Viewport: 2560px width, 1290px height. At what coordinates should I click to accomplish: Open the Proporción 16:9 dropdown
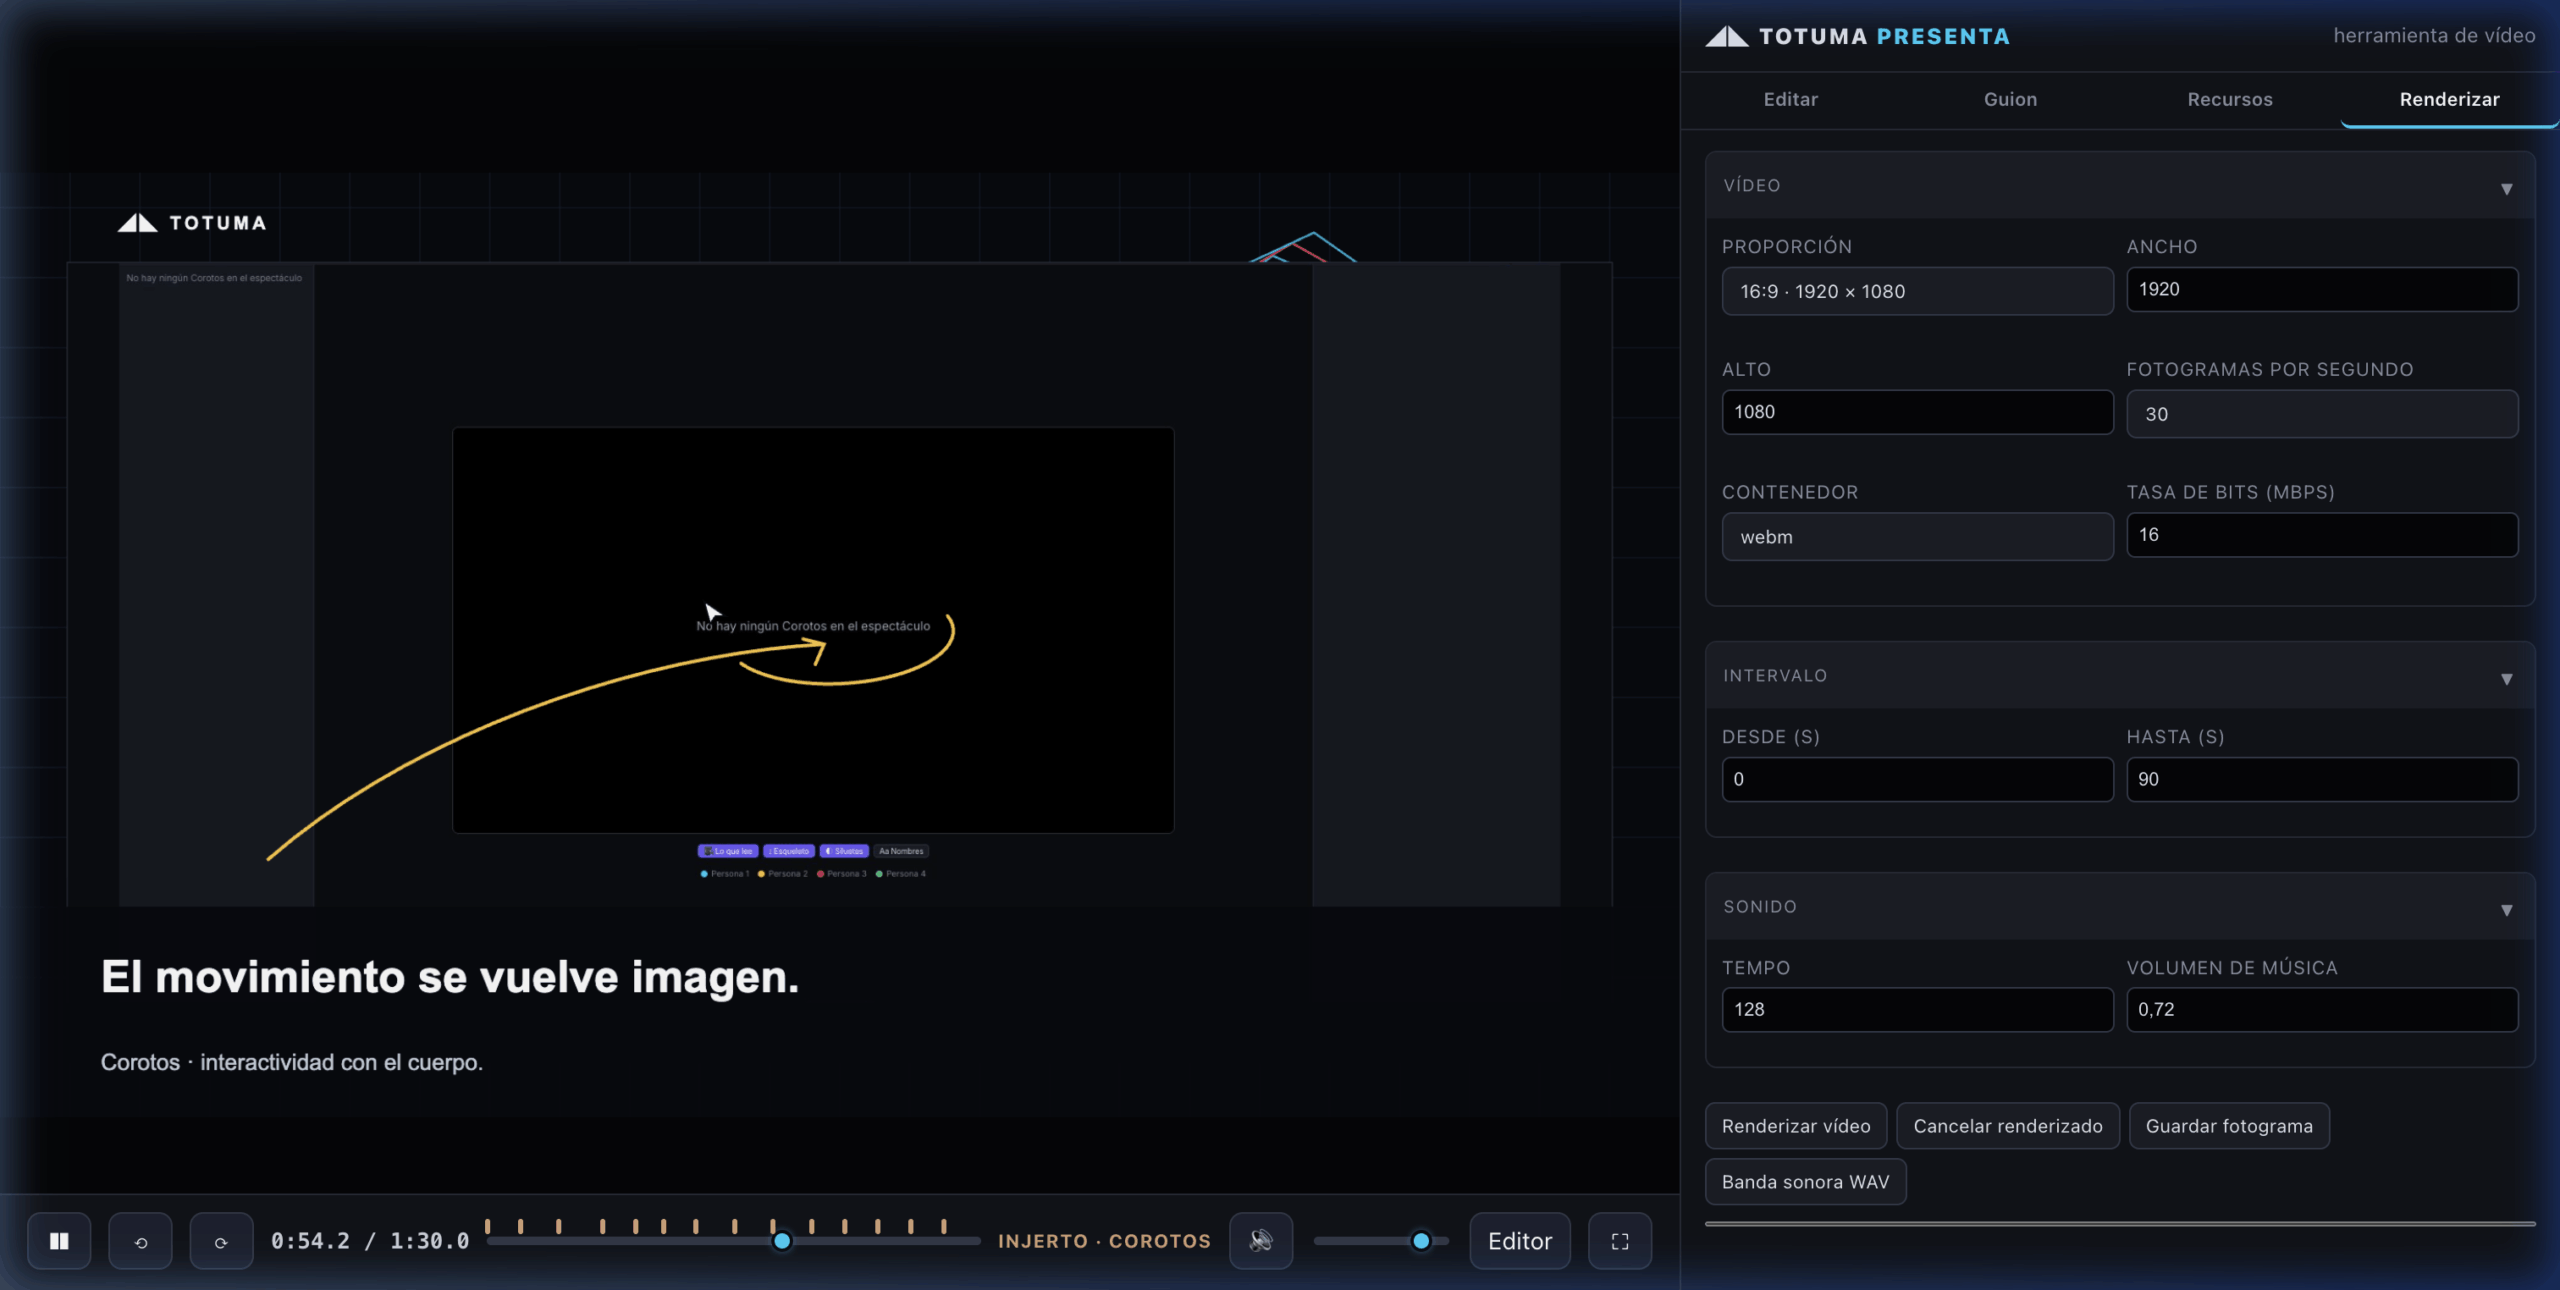pyautogui.click(x=1917, y=291)
